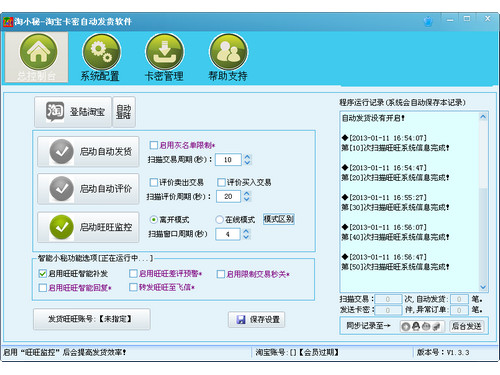Go to the 帮助支持 tab
Viewport: 500px width, 375px height.
(228, 57)
